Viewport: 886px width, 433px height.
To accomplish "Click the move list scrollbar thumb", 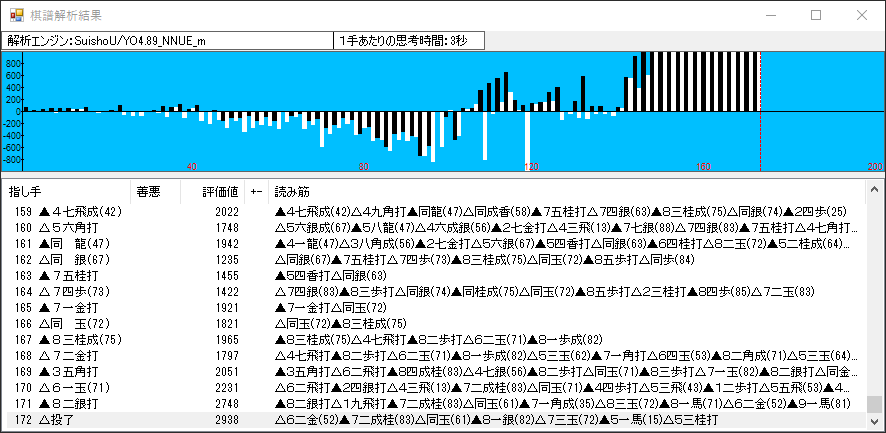I will [874, 404].
